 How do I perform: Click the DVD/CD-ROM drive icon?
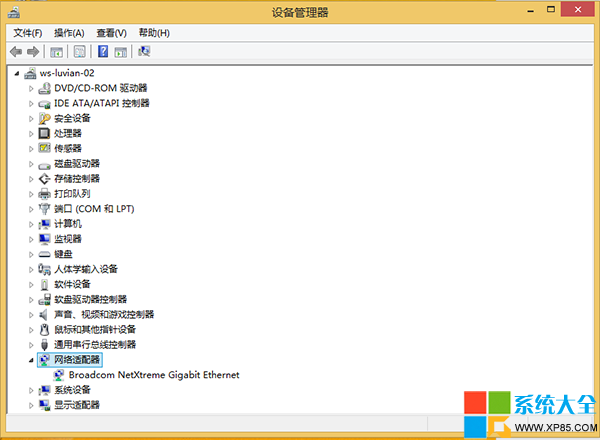coord(44,88)
